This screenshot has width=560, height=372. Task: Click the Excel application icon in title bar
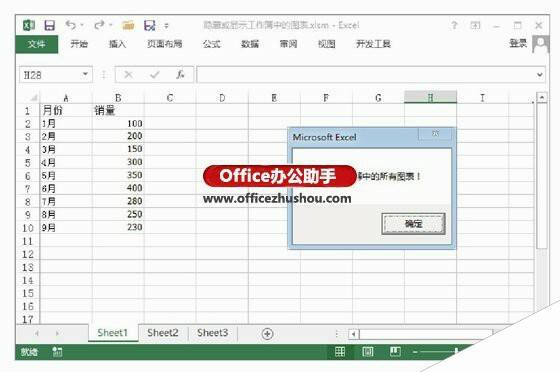coord(29,25)
